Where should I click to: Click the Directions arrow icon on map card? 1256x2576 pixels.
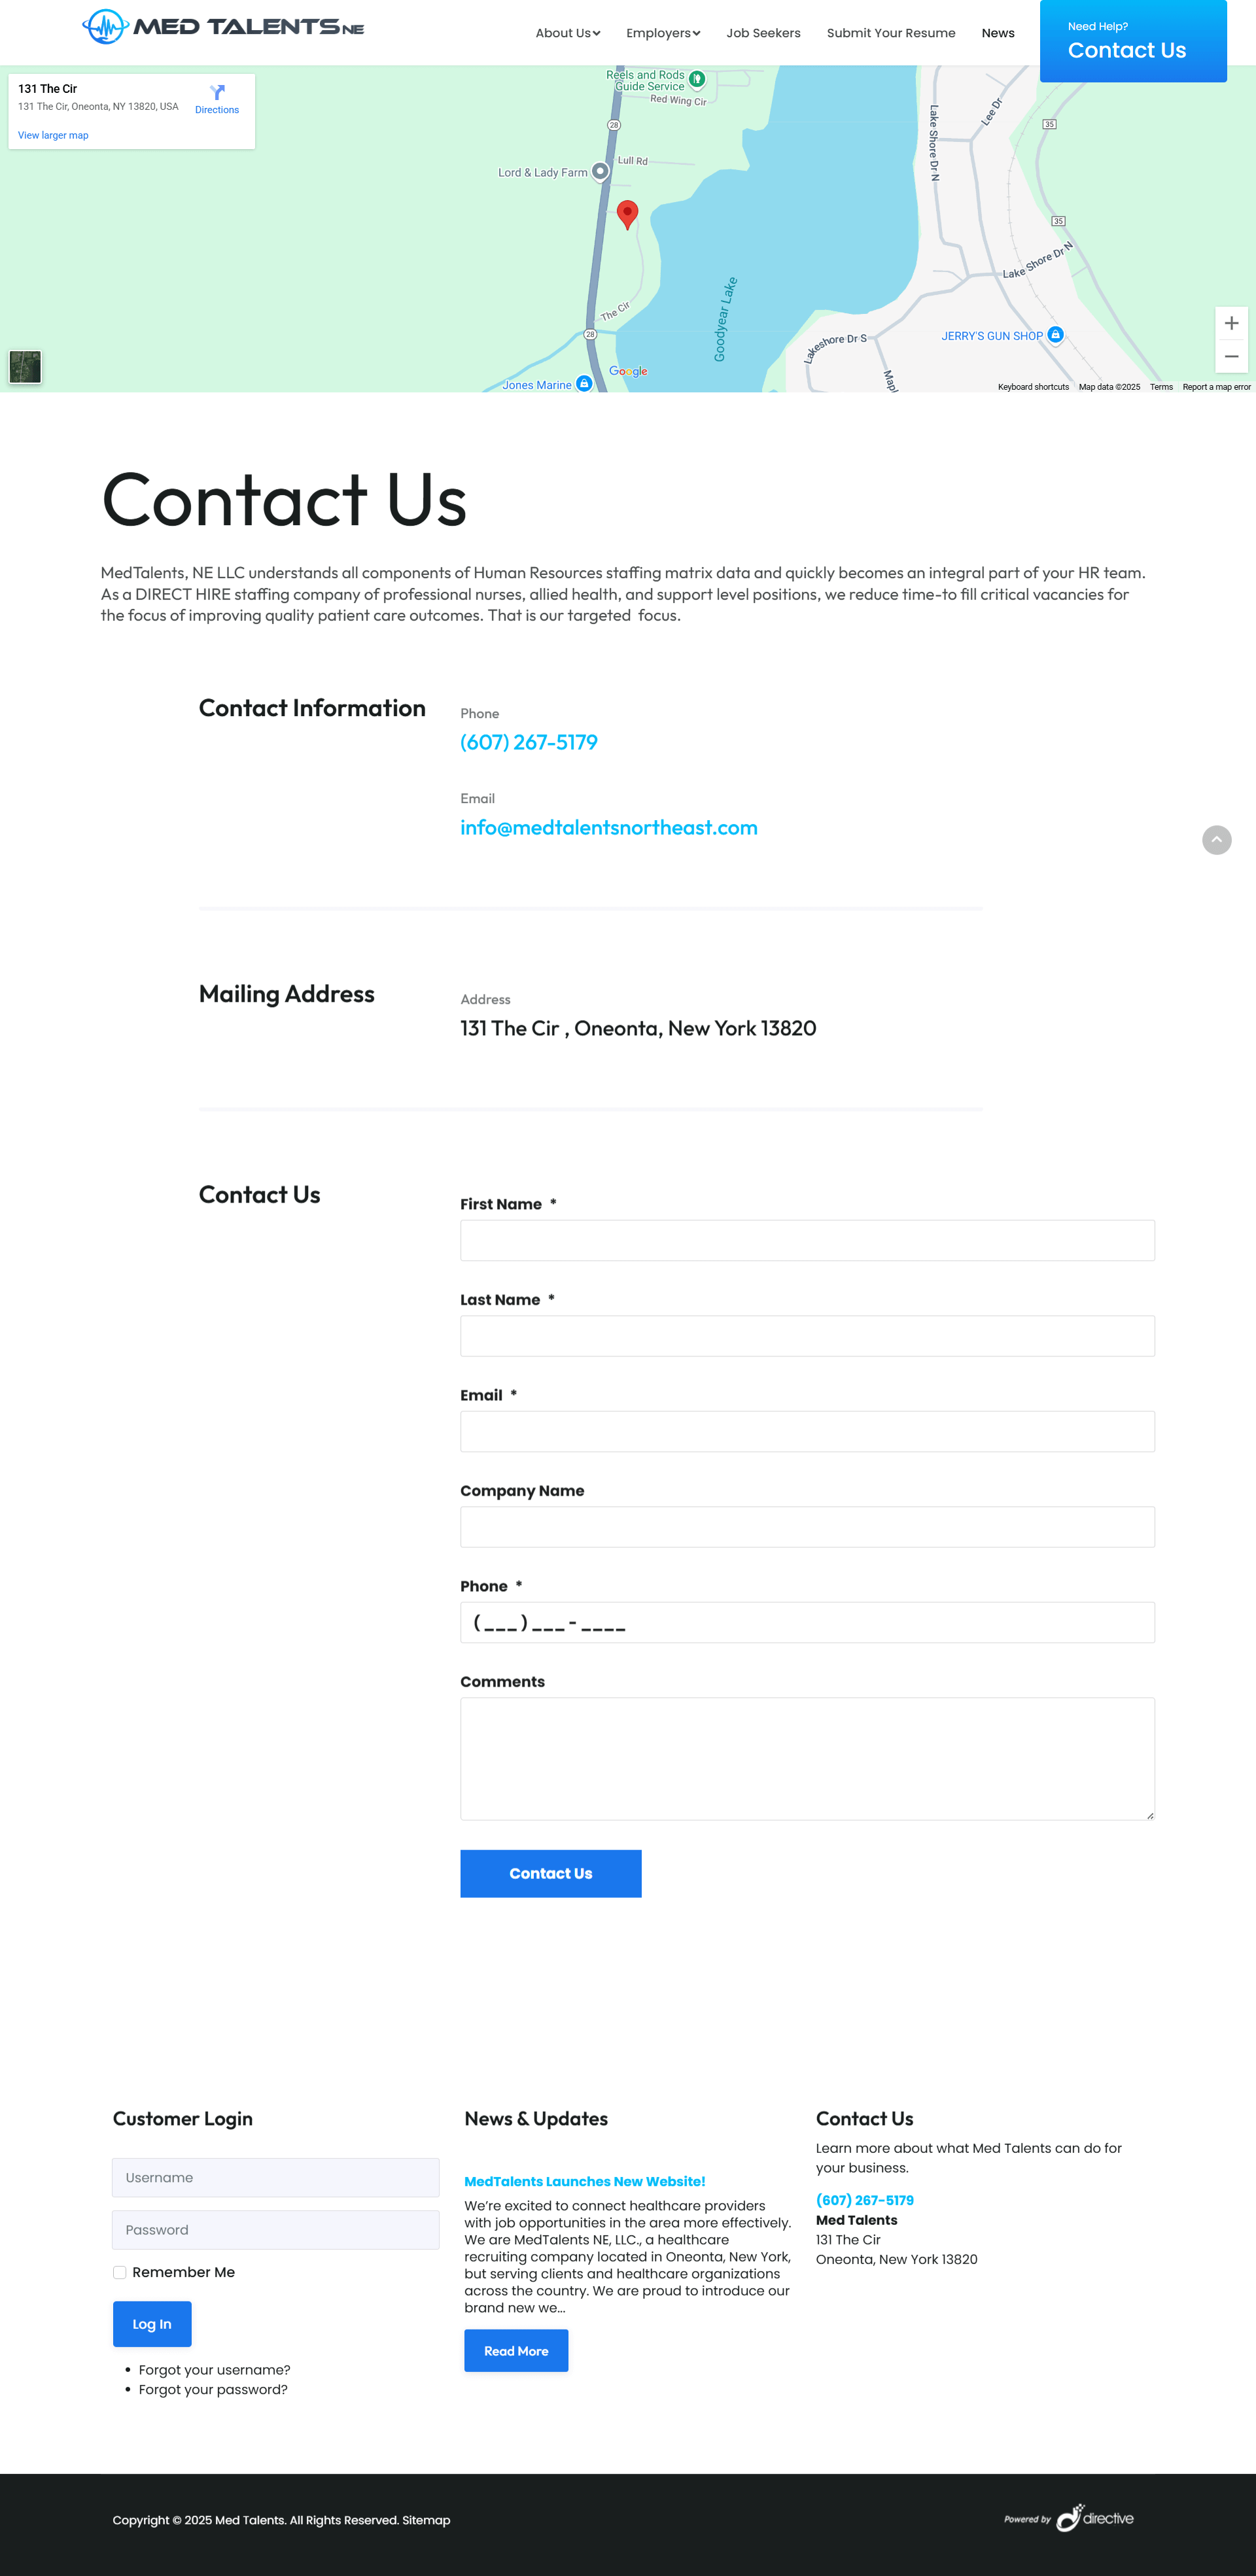pyautogui.click(x=217, y=92)
